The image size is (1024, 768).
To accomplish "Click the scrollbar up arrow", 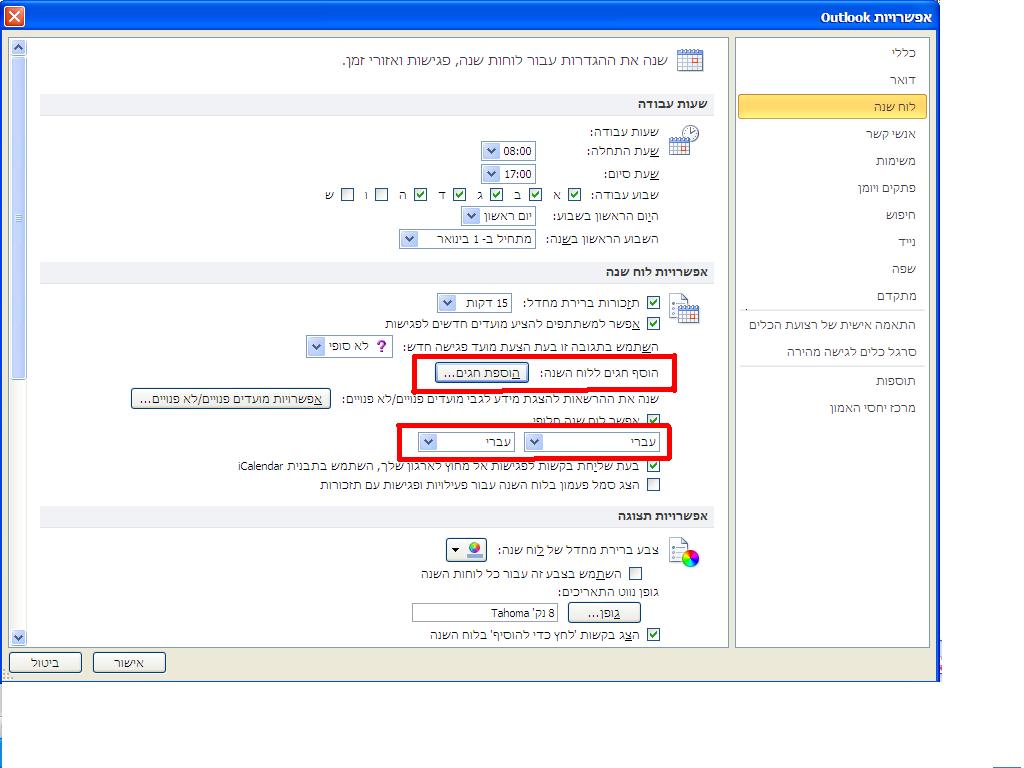I will pyautogui.click(x=18, y=47).
